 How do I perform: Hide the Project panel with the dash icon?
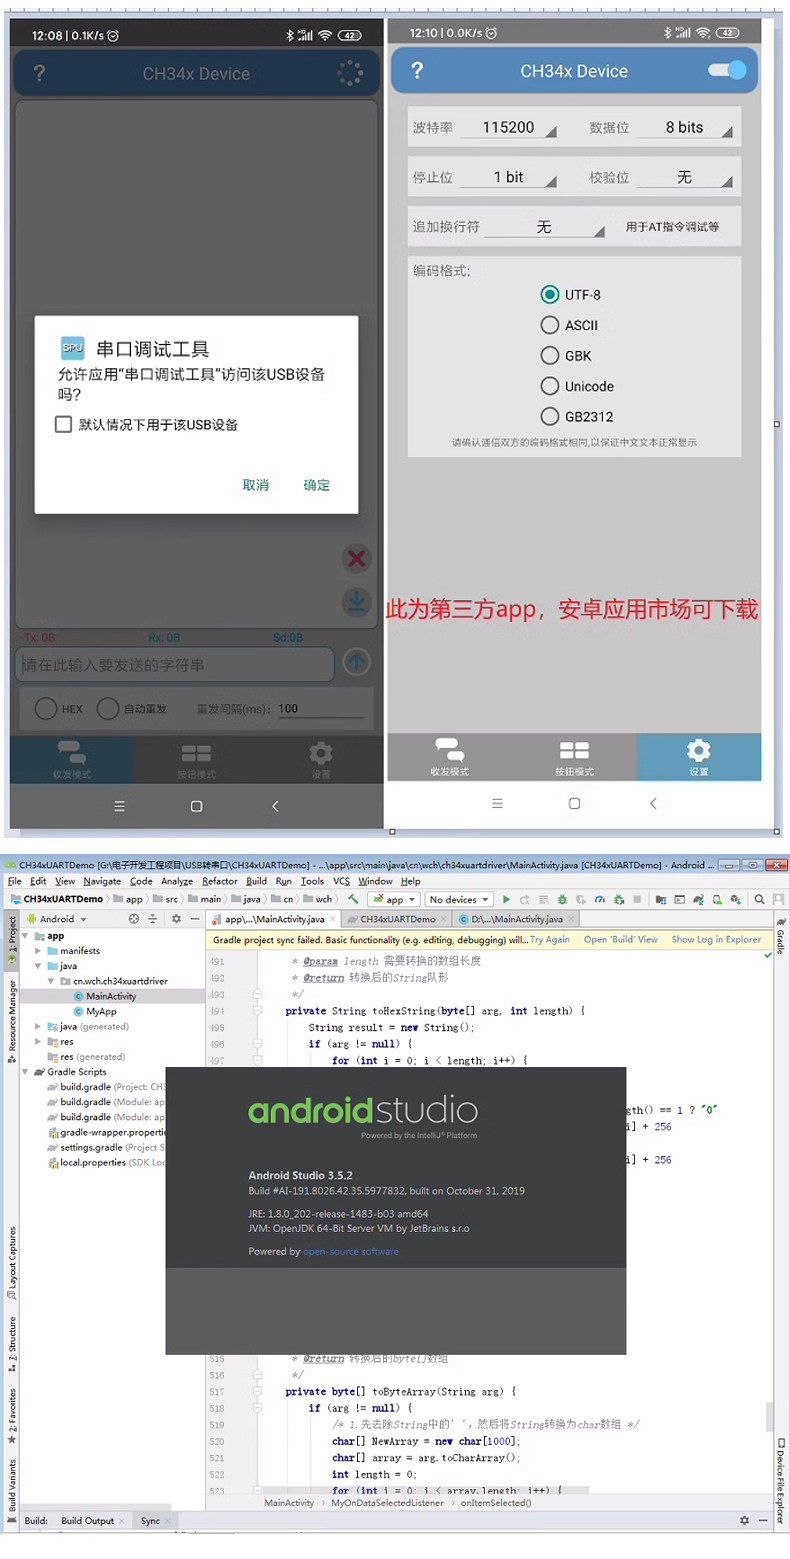(x=195, y=919)
